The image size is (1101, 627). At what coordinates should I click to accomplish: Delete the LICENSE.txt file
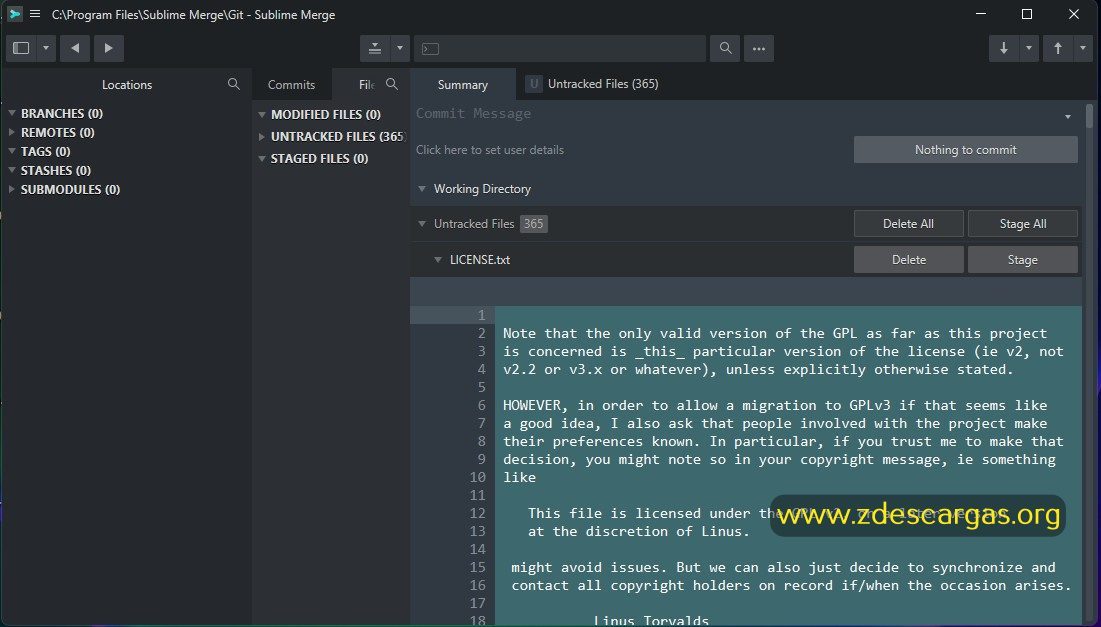(x=909, y=260)
